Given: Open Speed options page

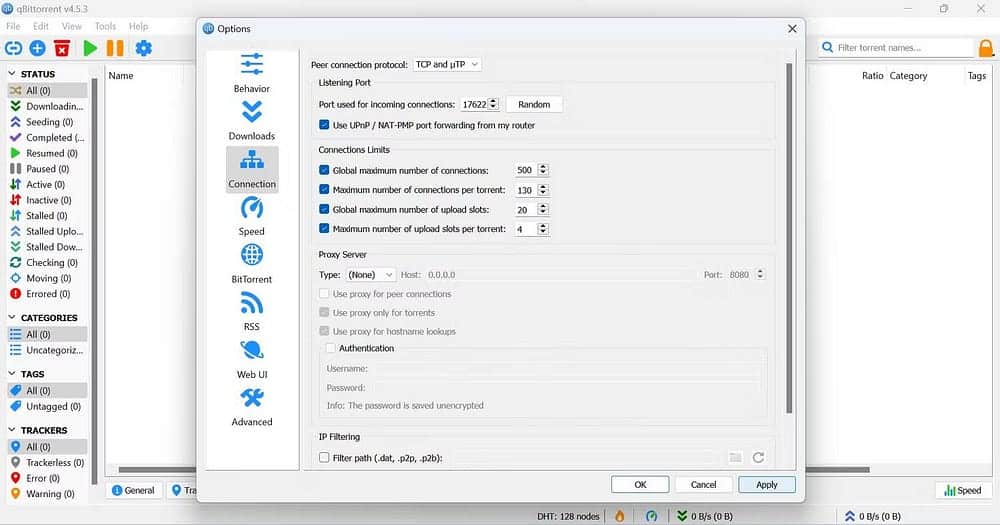Looking at the screenshot, I should (x=251, y=217).
